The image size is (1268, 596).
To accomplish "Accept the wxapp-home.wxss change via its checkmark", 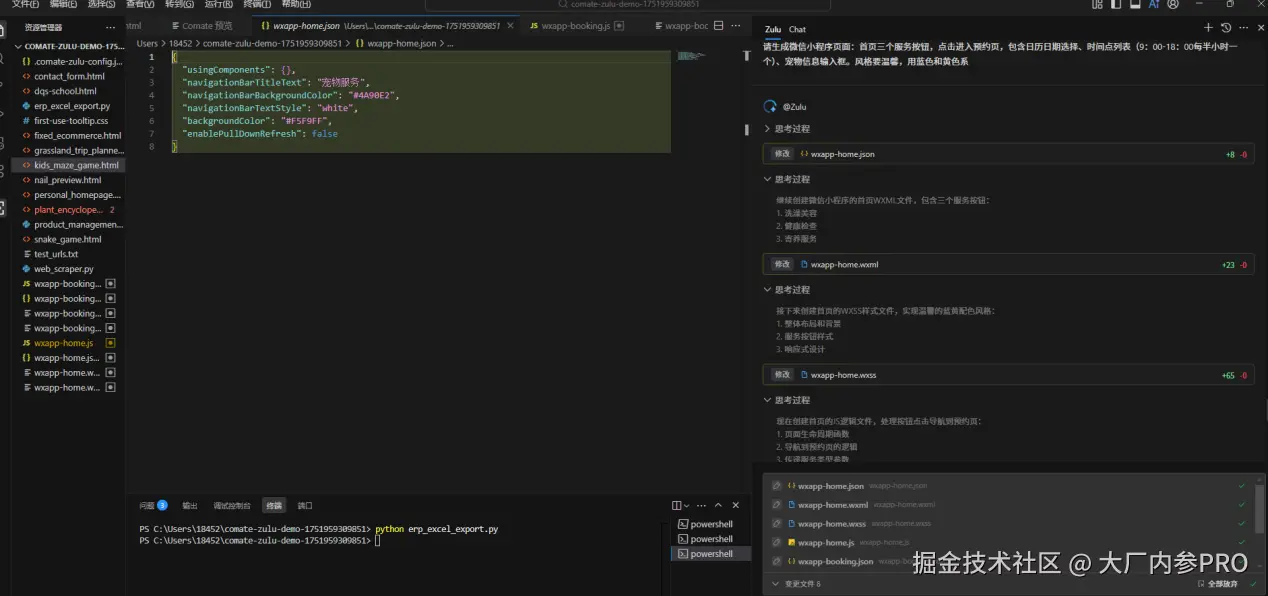I will (x=1240, y=523).
